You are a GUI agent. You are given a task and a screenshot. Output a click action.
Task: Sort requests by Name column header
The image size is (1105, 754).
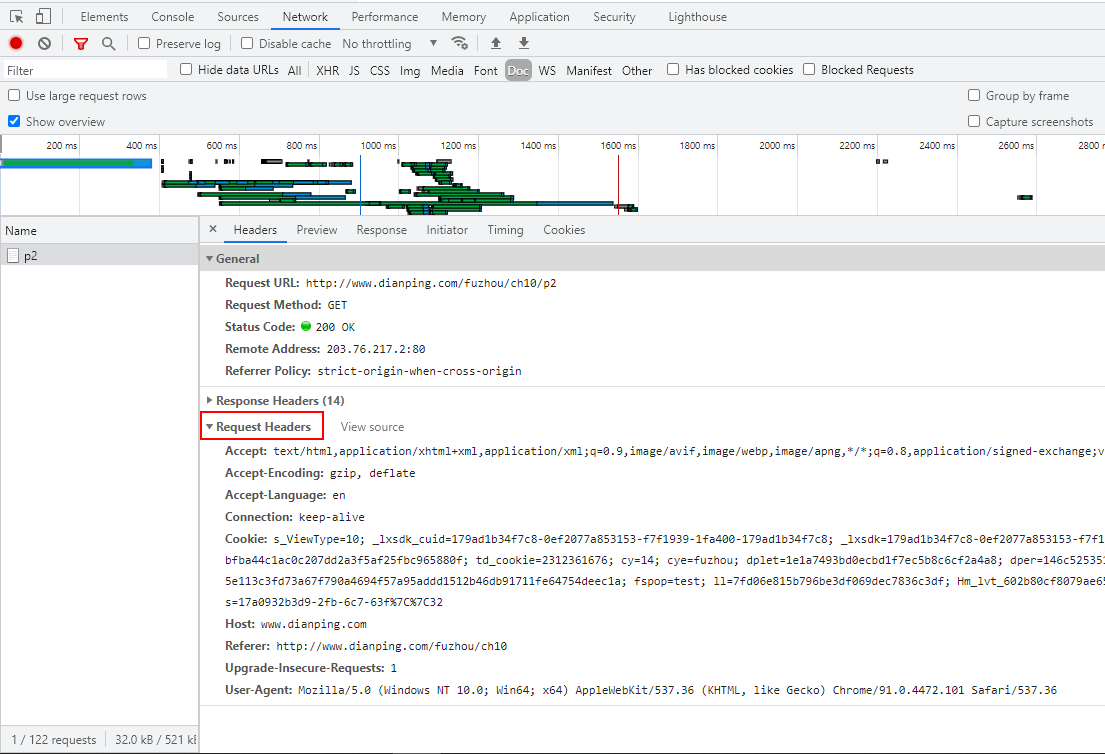click(99, 230)
